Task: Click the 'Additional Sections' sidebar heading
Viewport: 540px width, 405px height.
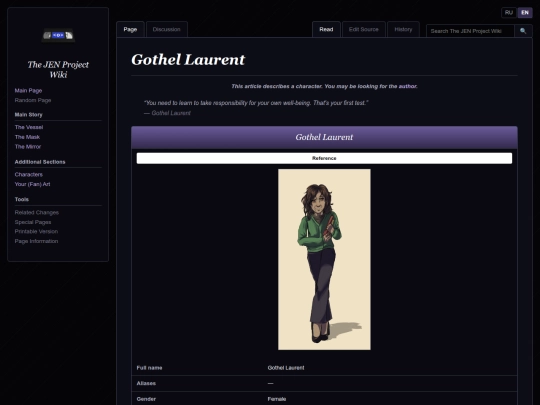Action: [x=40, y=162]
